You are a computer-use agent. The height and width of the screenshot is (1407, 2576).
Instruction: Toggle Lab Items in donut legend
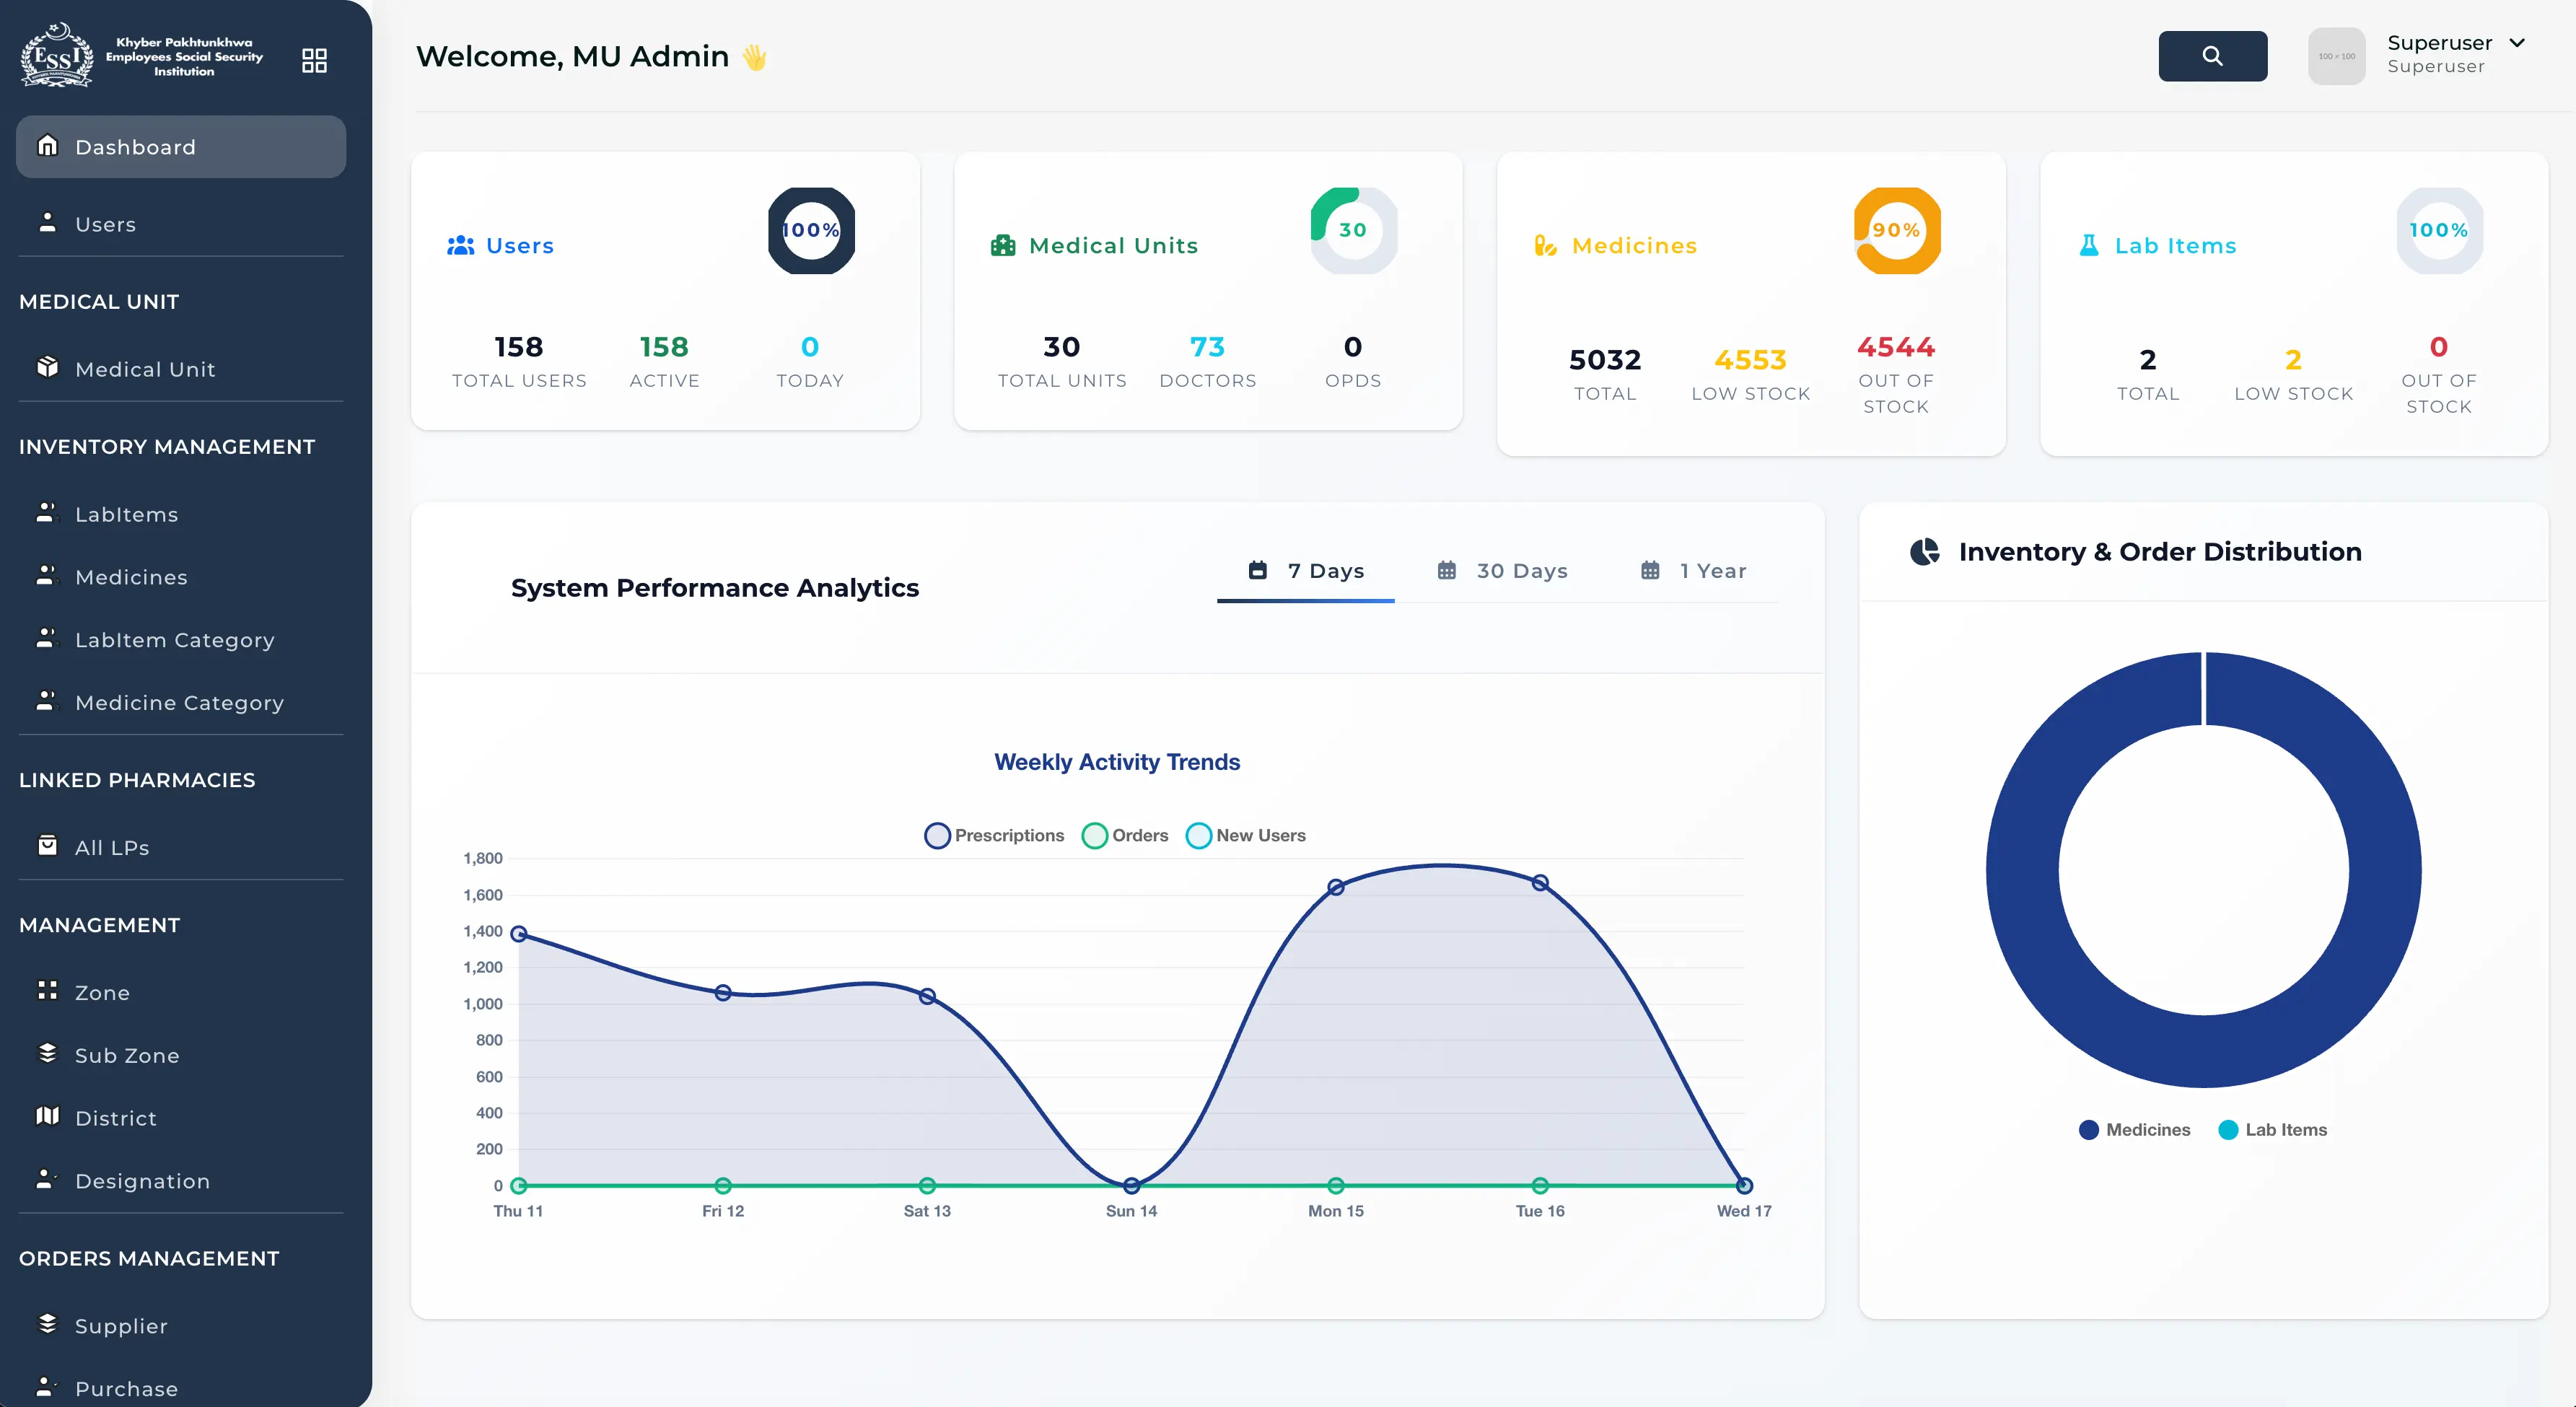coord(2272,1129)
